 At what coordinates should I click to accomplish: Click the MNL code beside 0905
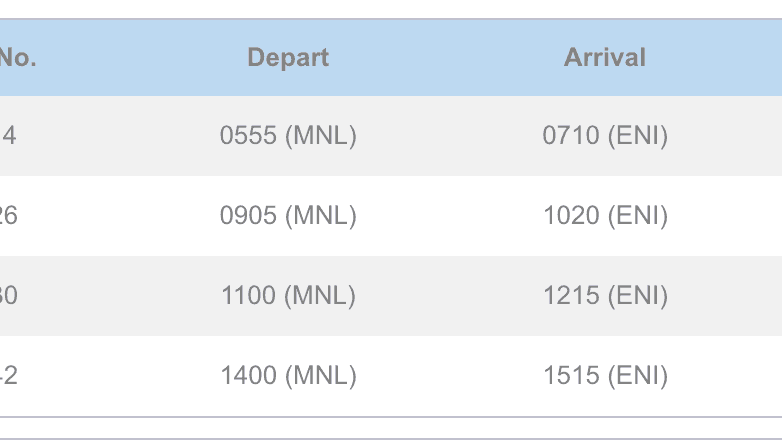pyautogui.click(x=320, y=216)
